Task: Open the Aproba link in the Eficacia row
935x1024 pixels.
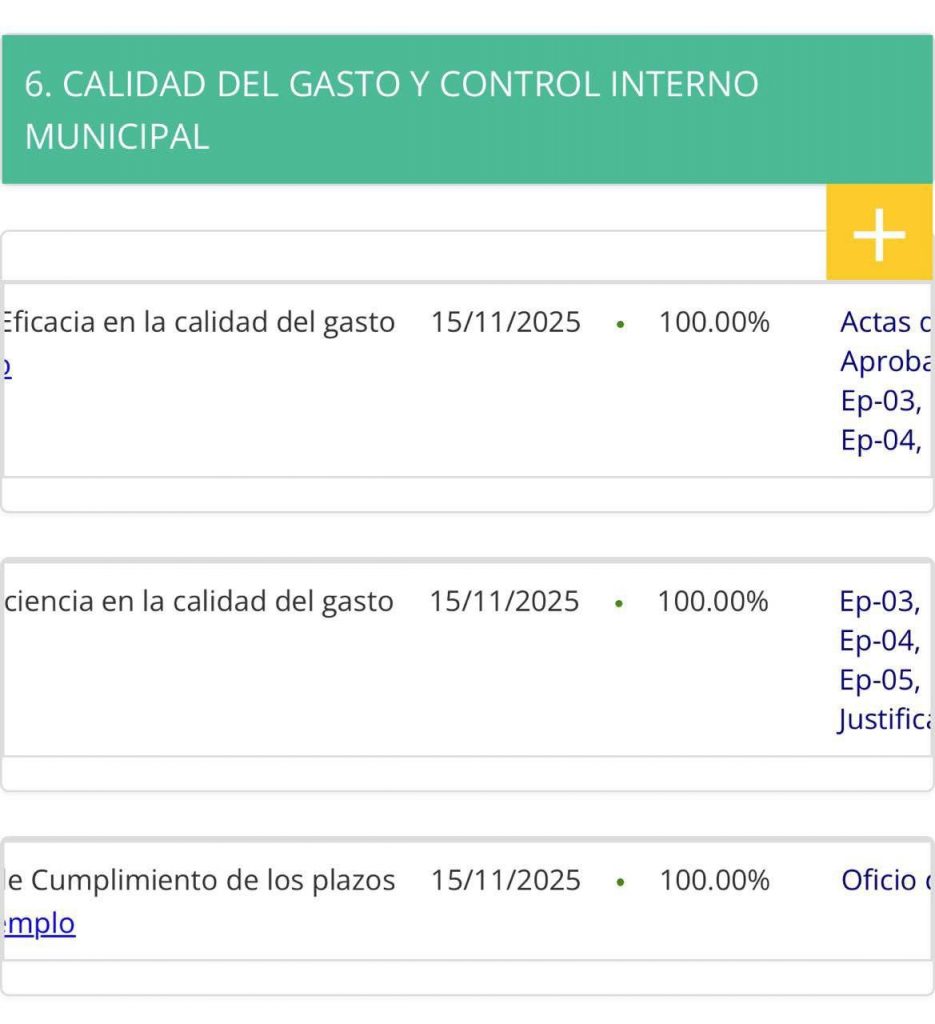Action: click(x=884, y=362)
